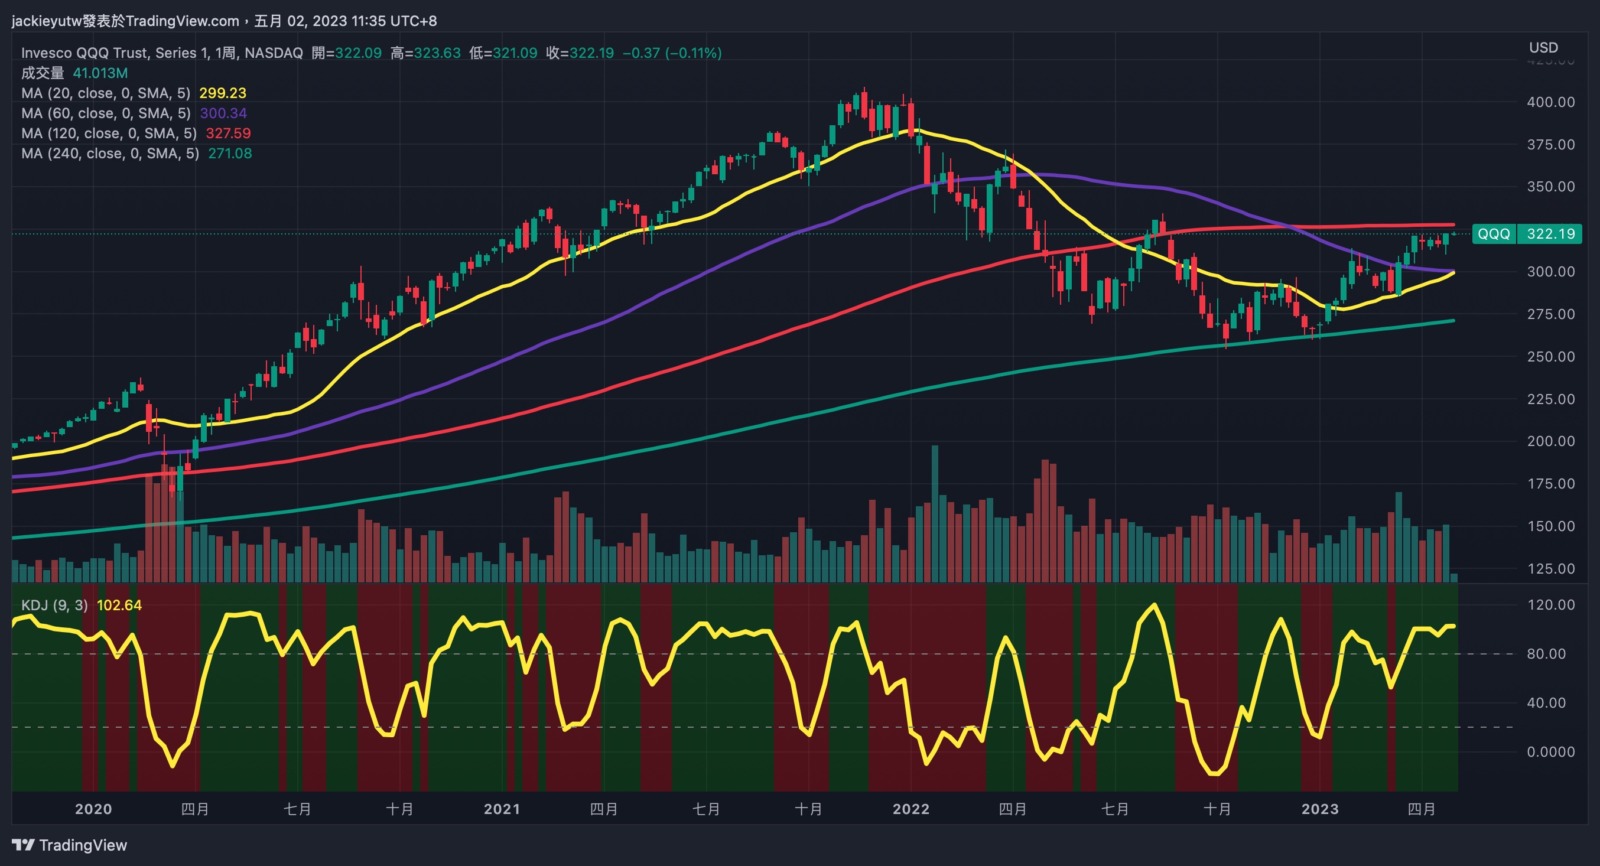Screen dimensions: 1600x866
Task: Click the 80.00 level on KDJ axis
Action: click(x=1550, y=654)
